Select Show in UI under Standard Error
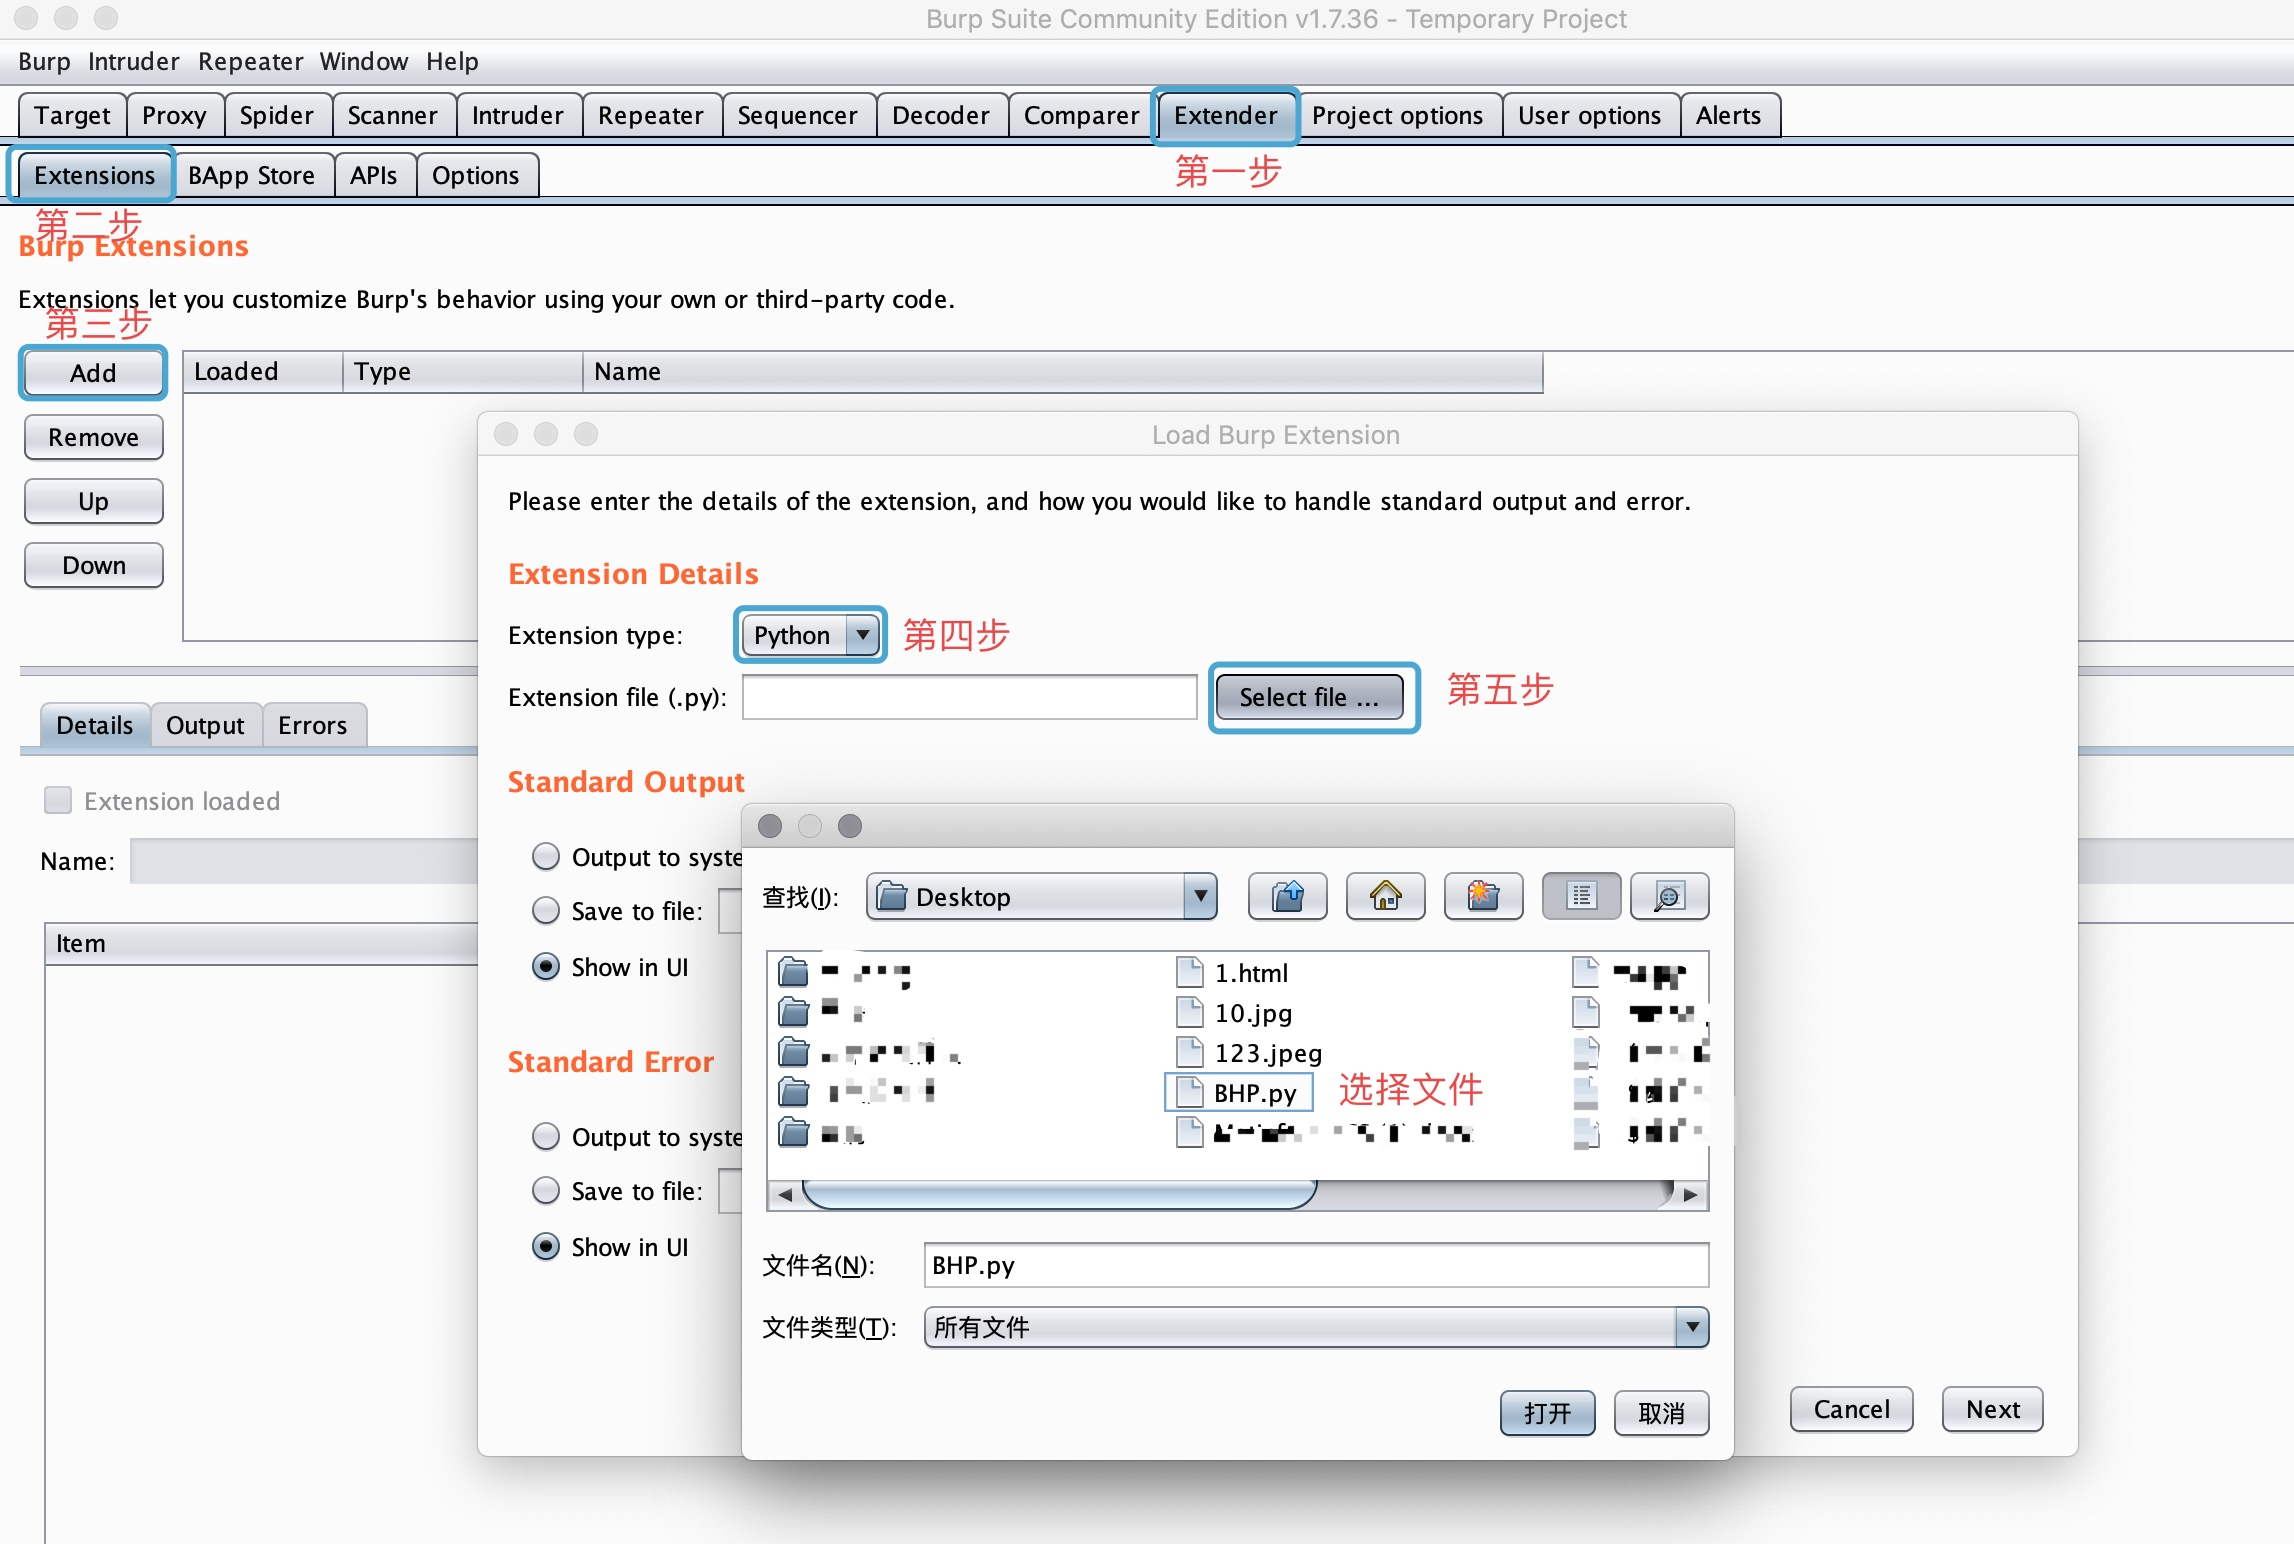This screenshot has height=1544, width=2294. click(x=546, y=1247)
